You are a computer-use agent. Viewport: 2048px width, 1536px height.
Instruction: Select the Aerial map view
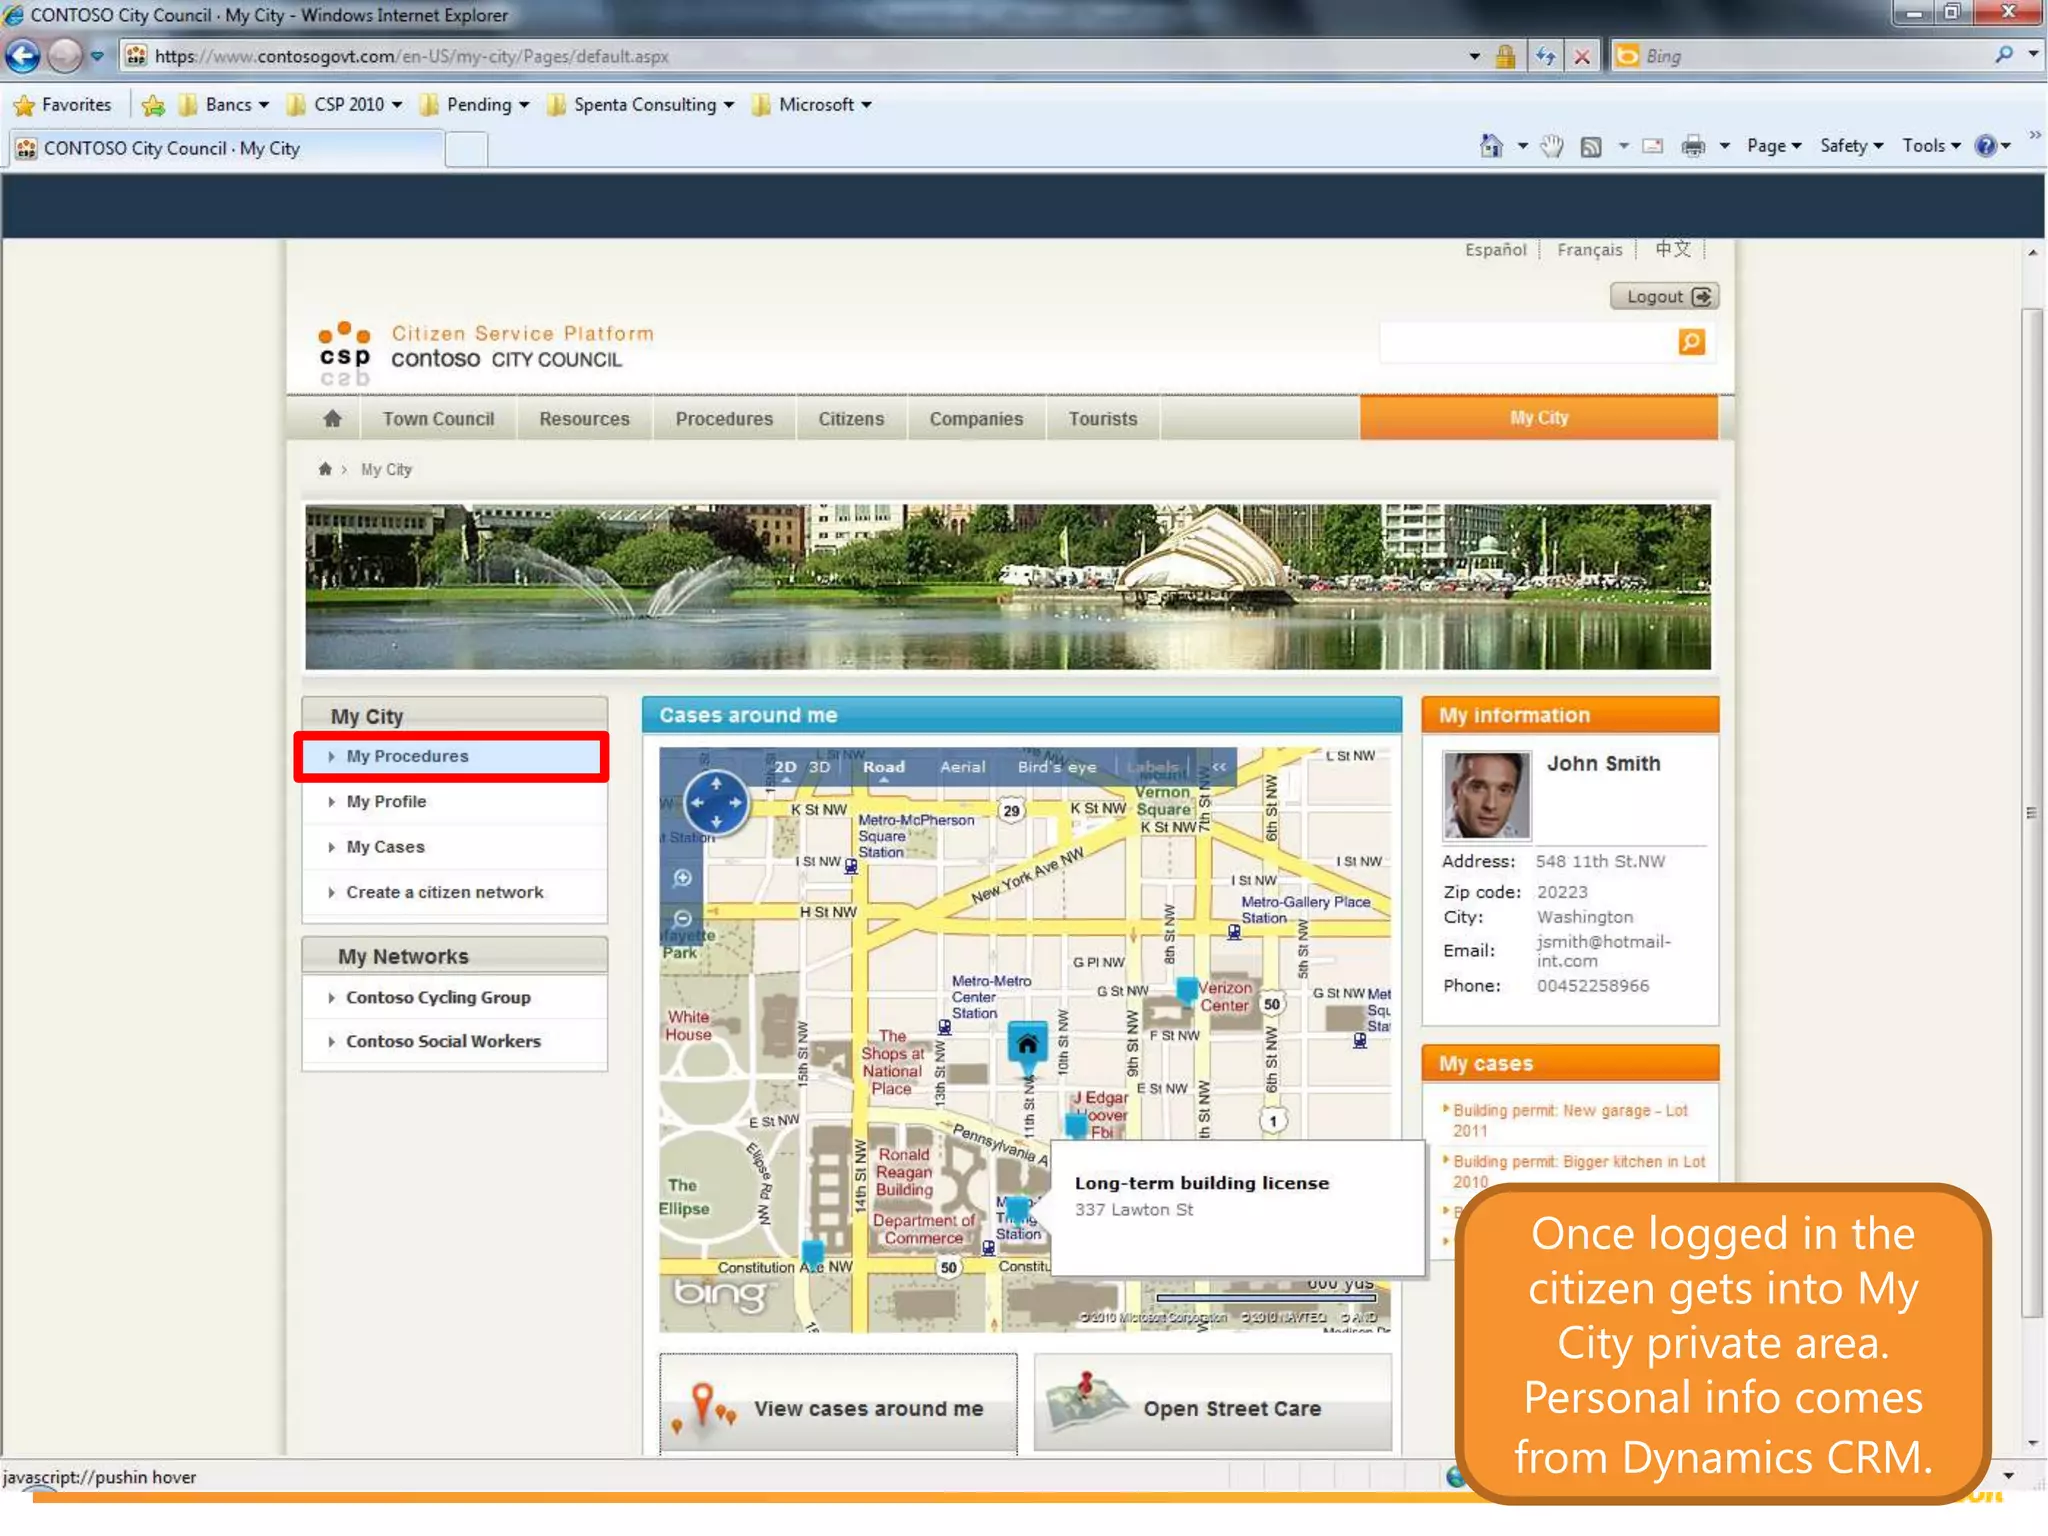click(962, 767)
